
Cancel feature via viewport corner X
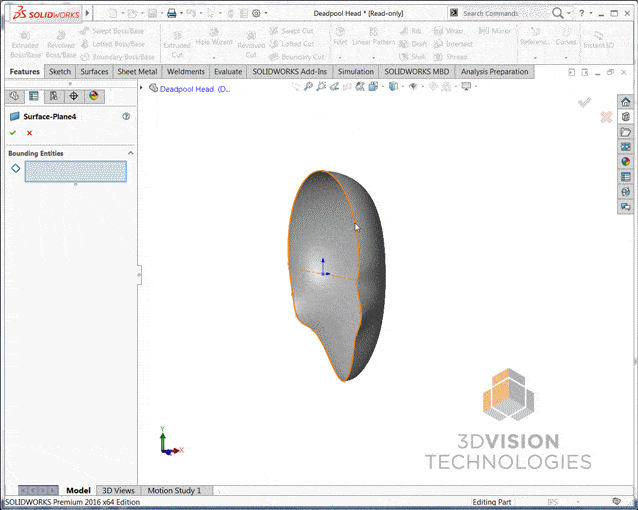606,117
